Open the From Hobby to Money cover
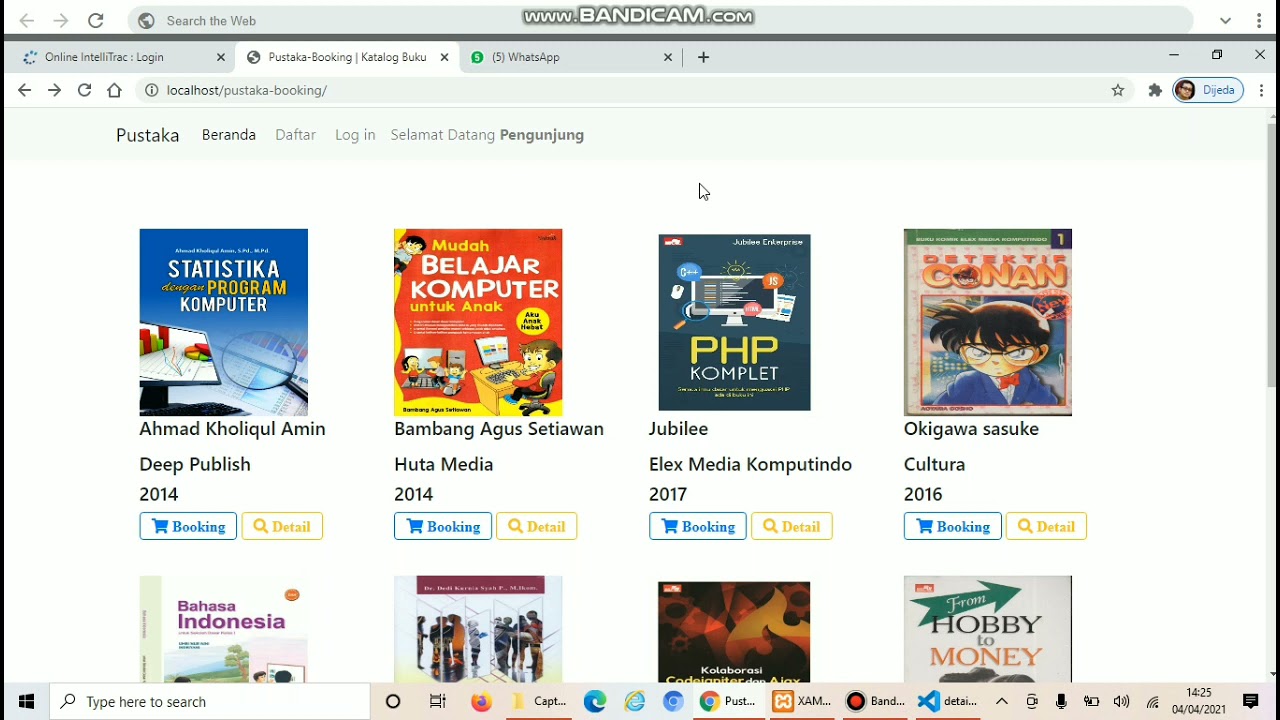Screen dimensions: 1280x720 pos(988,629)
